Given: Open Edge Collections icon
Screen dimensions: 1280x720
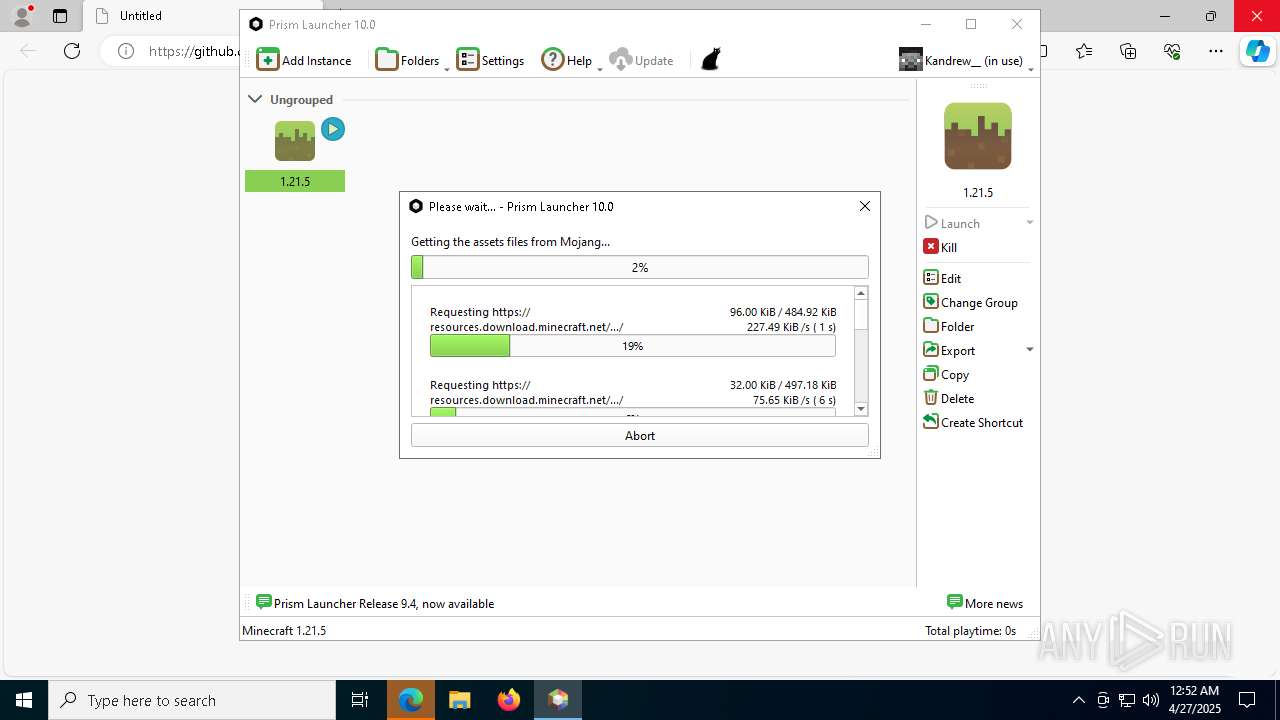Looking at the screenshot, I should point(1128,51).
